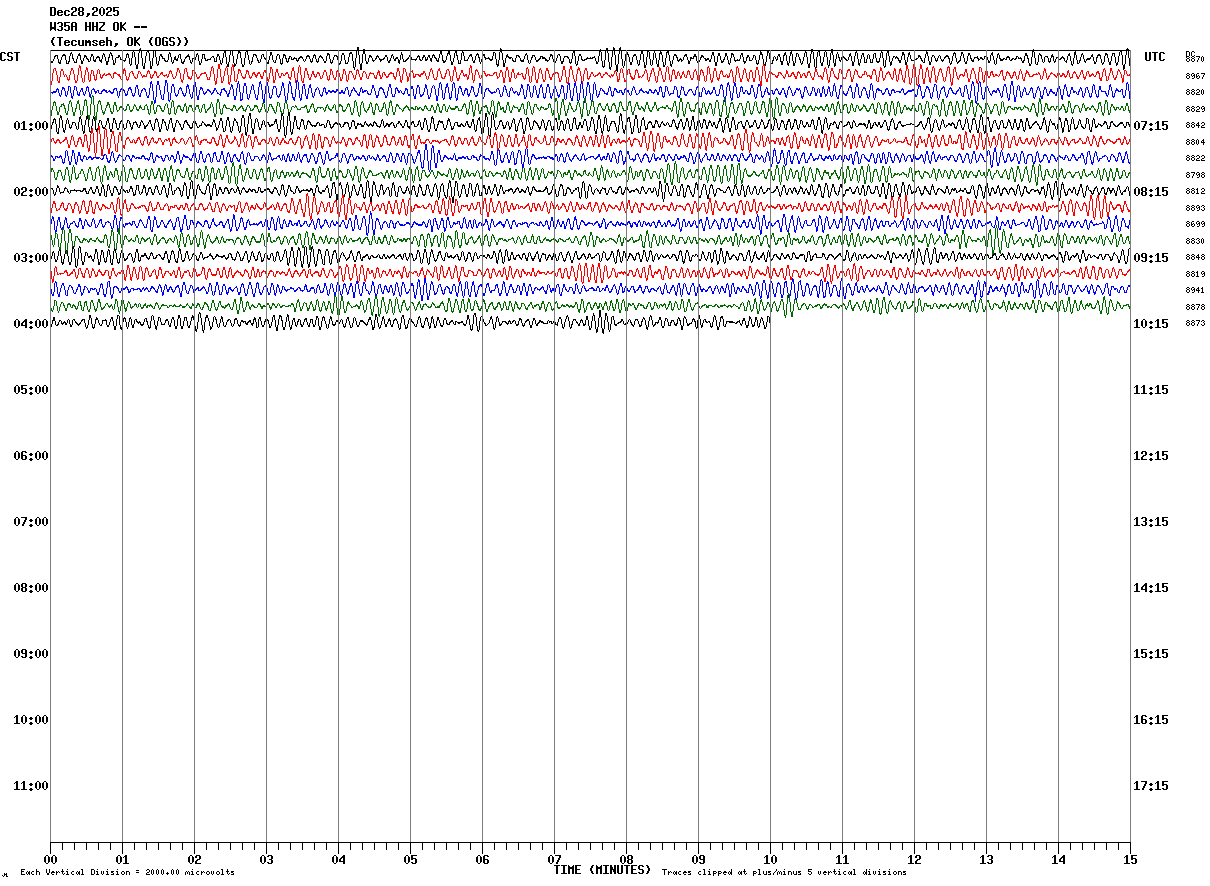This screenshot has width=1210, height=886.
Task: Click minute 07 on the time axis
Action: 554,859
